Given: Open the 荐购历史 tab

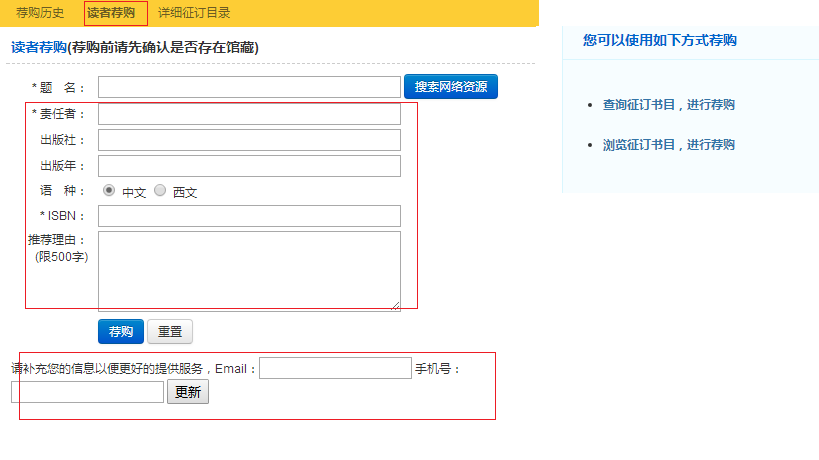Looking at the screenshot, I should pyautogui.click(x=40, y=13).
